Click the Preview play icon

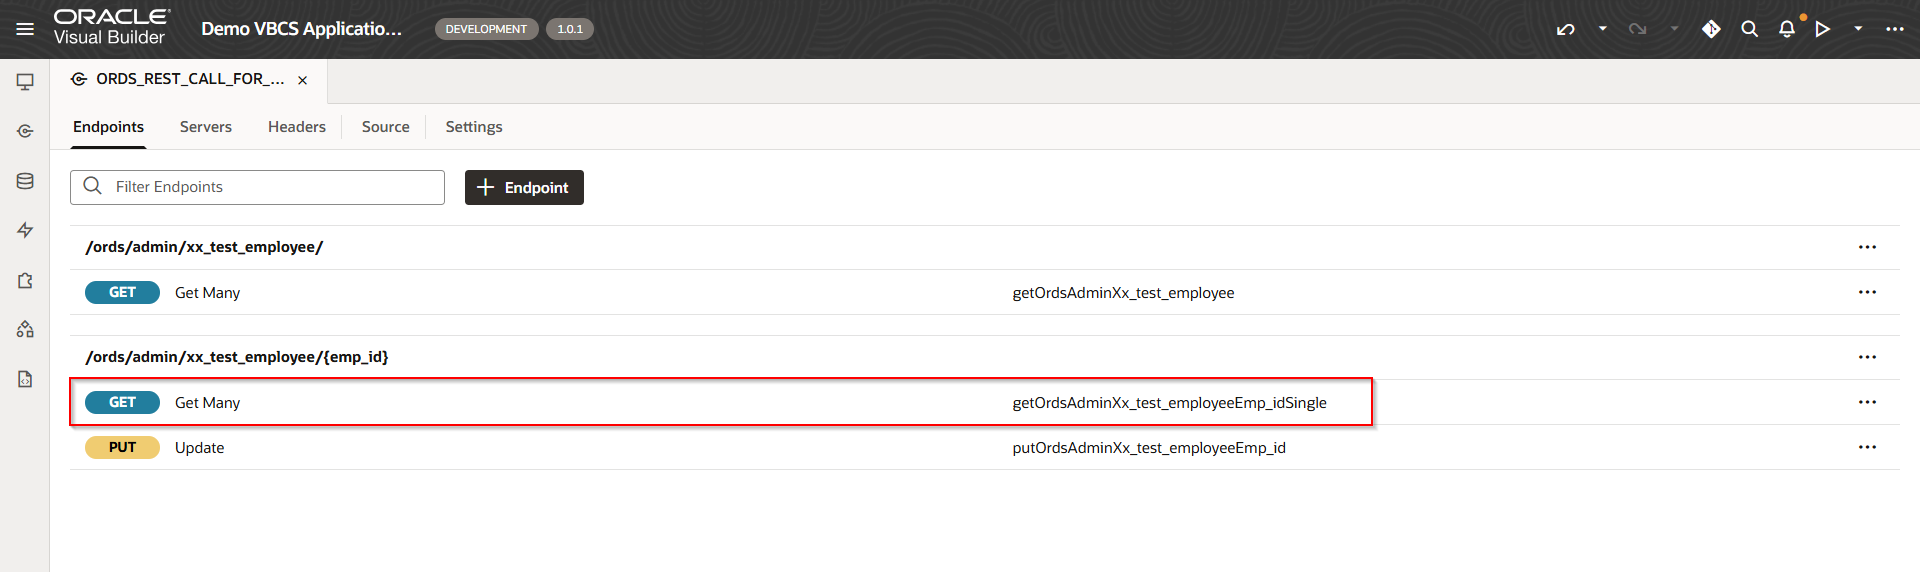[1823, 29]
